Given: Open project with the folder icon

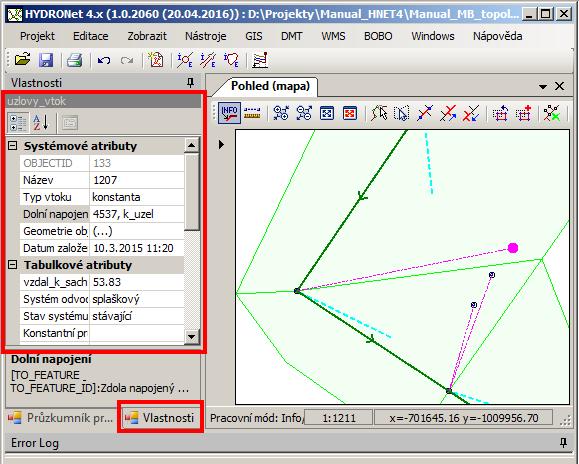Looking at the screenshot, I should [23, 60].
